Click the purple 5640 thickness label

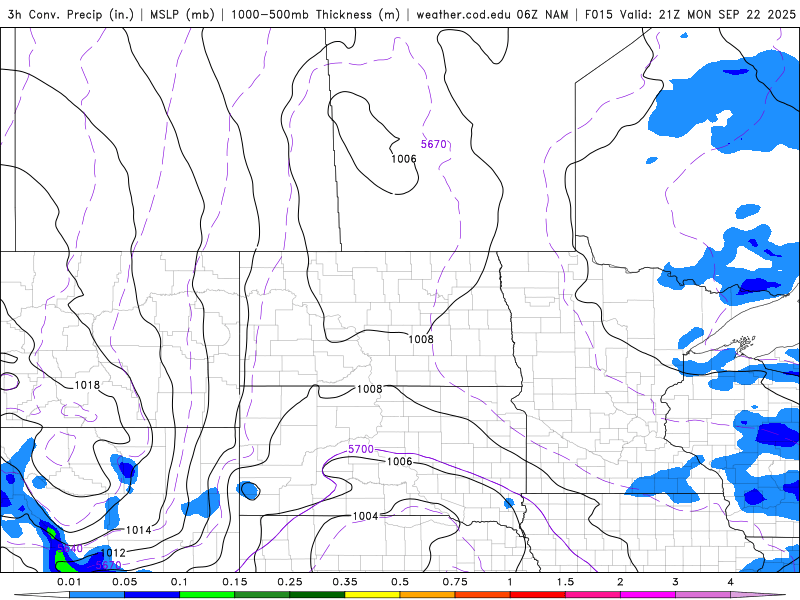(x=69, y=549)
